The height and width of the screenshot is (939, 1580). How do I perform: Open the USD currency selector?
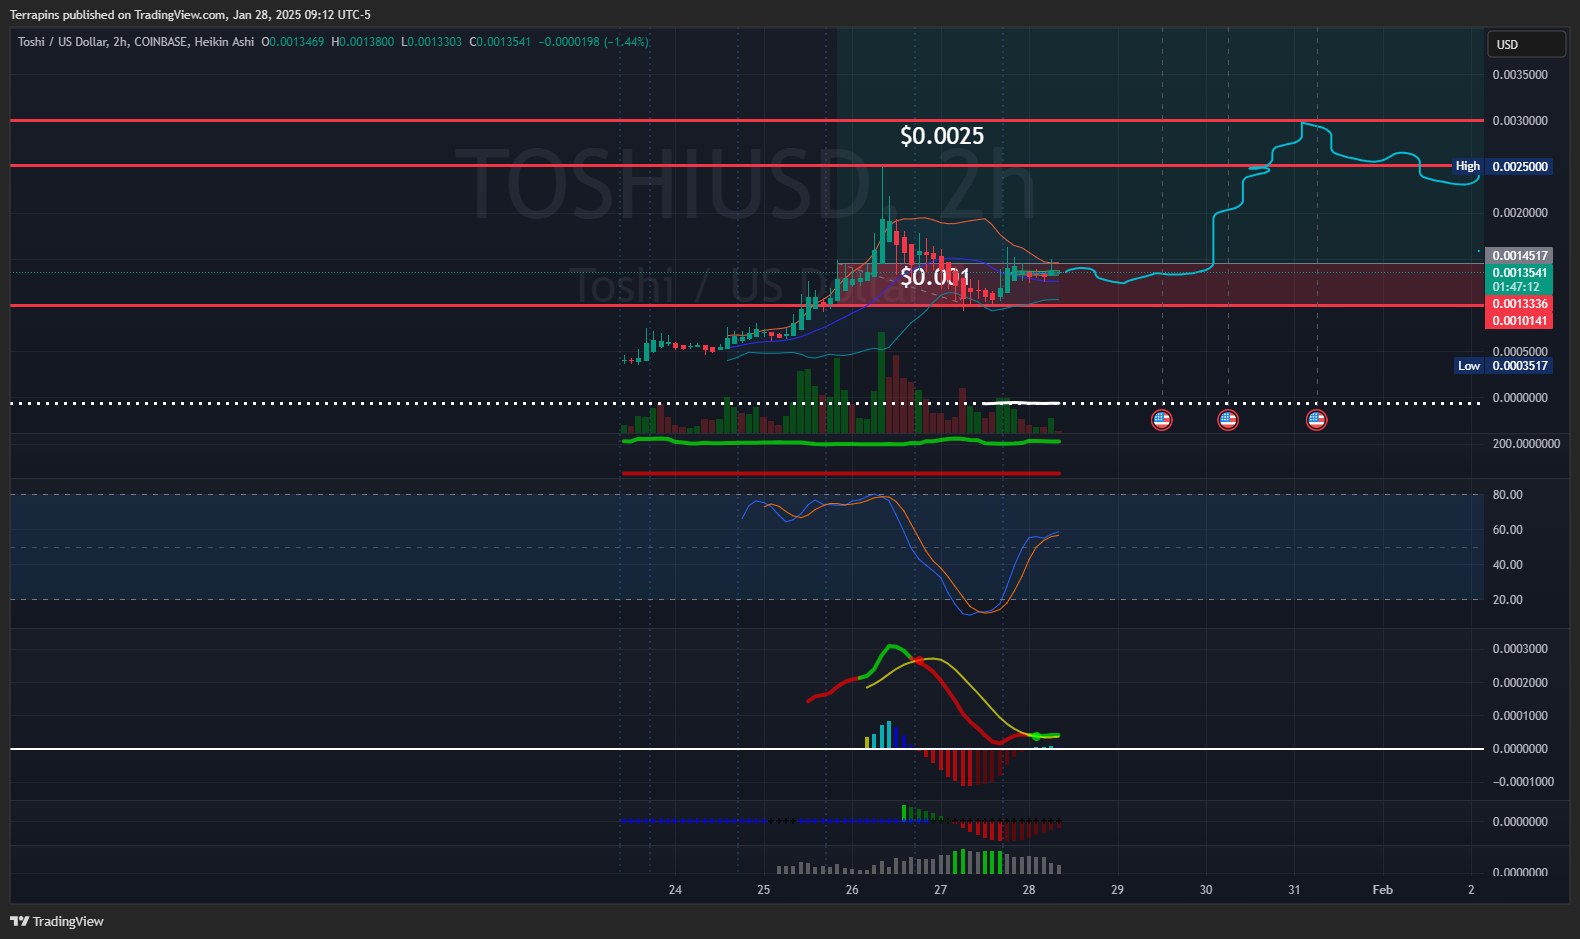[1527, 44]
